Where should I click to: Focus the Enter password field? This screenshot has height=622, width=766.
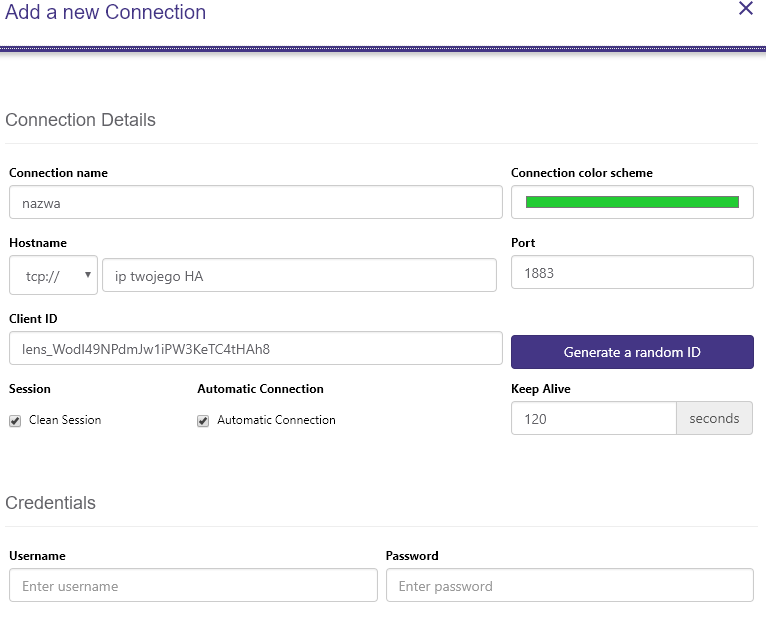(x=569, y=586)
